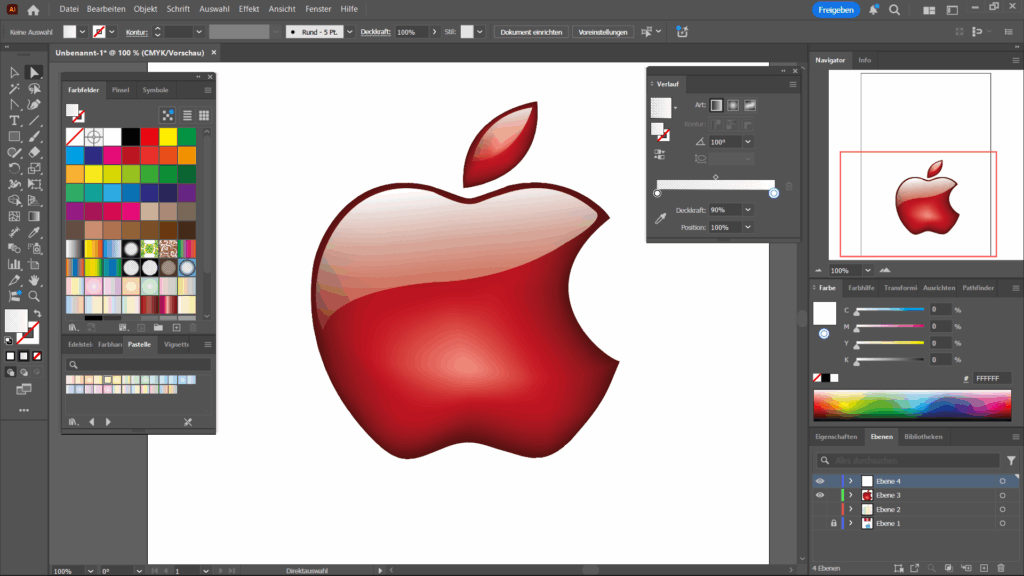Click the layer filter funnel icon
Screen dimensions: 1024x576
click(x=1011, y=461)
